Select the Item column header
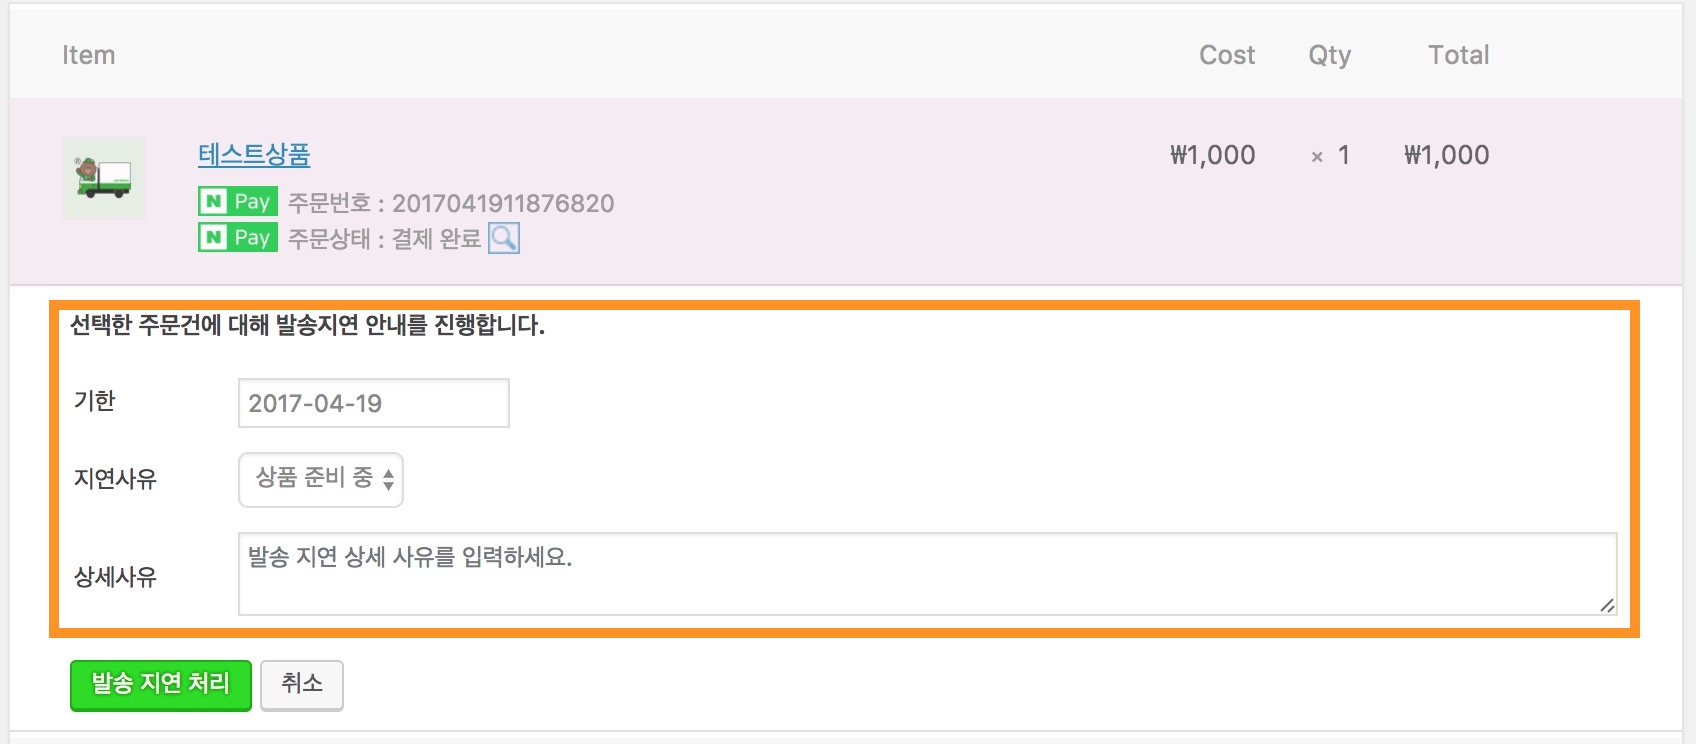The width and height of the screenshot is (1696, 744). (x=89, y=55)
